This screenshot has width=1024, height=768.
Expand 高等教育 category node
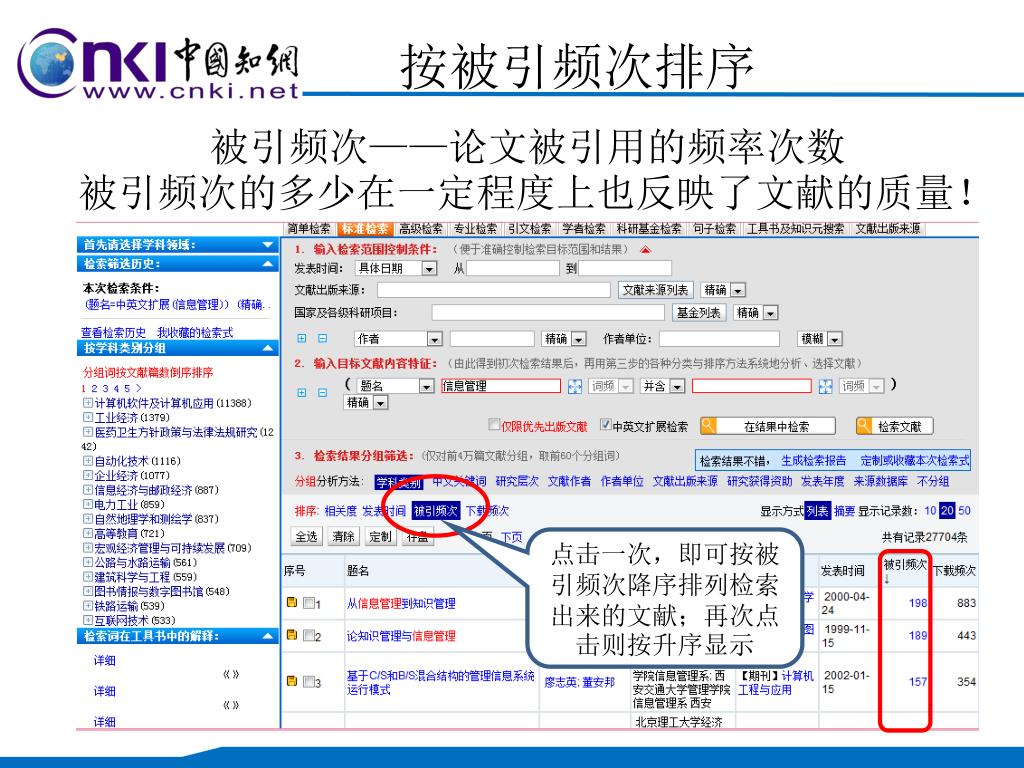click(x=88, y=533)
